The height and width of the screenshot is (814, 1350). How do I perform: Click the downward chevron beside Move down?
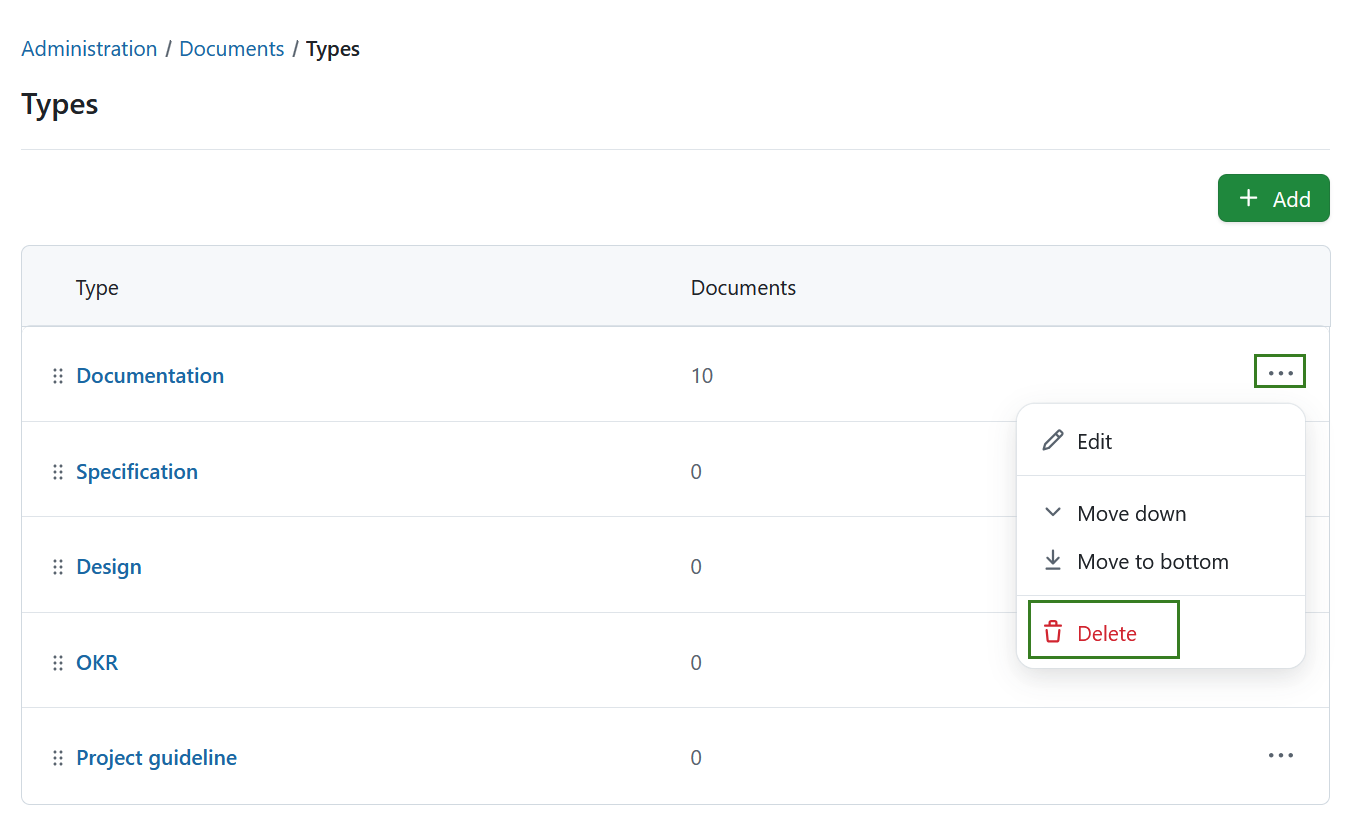point(1052,512)
